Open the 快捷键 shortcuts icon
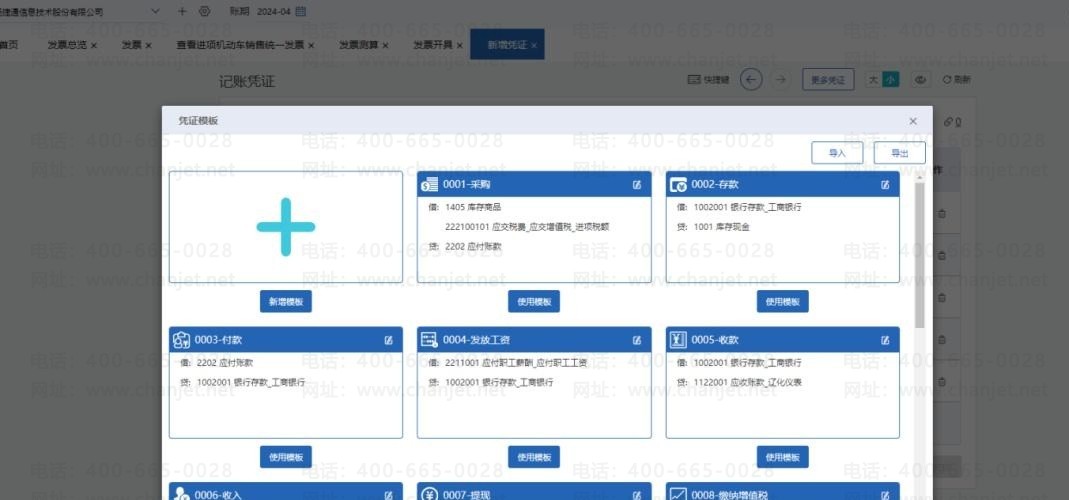Image resolution: width=1069 pixels, height=500 pixels. click(694, 80)
